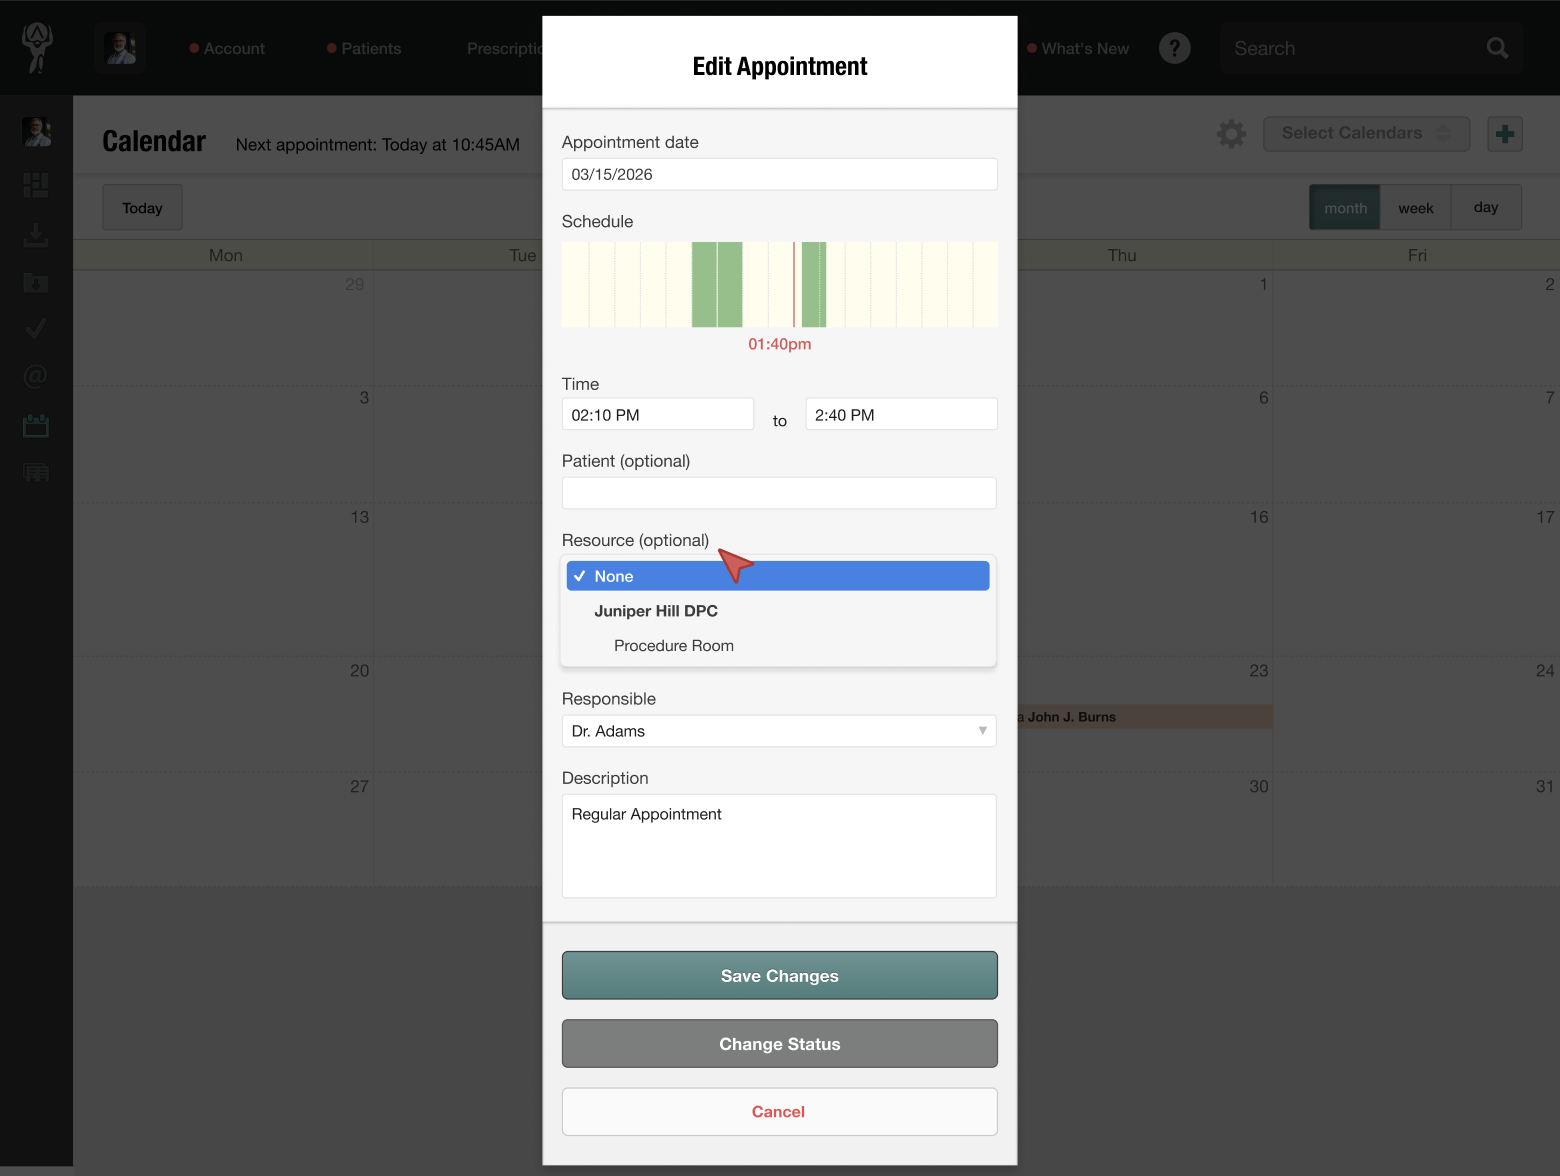Click the green plus add-appointment icon
The height and width of the screenshot is (1176, 1560).
1504,134
